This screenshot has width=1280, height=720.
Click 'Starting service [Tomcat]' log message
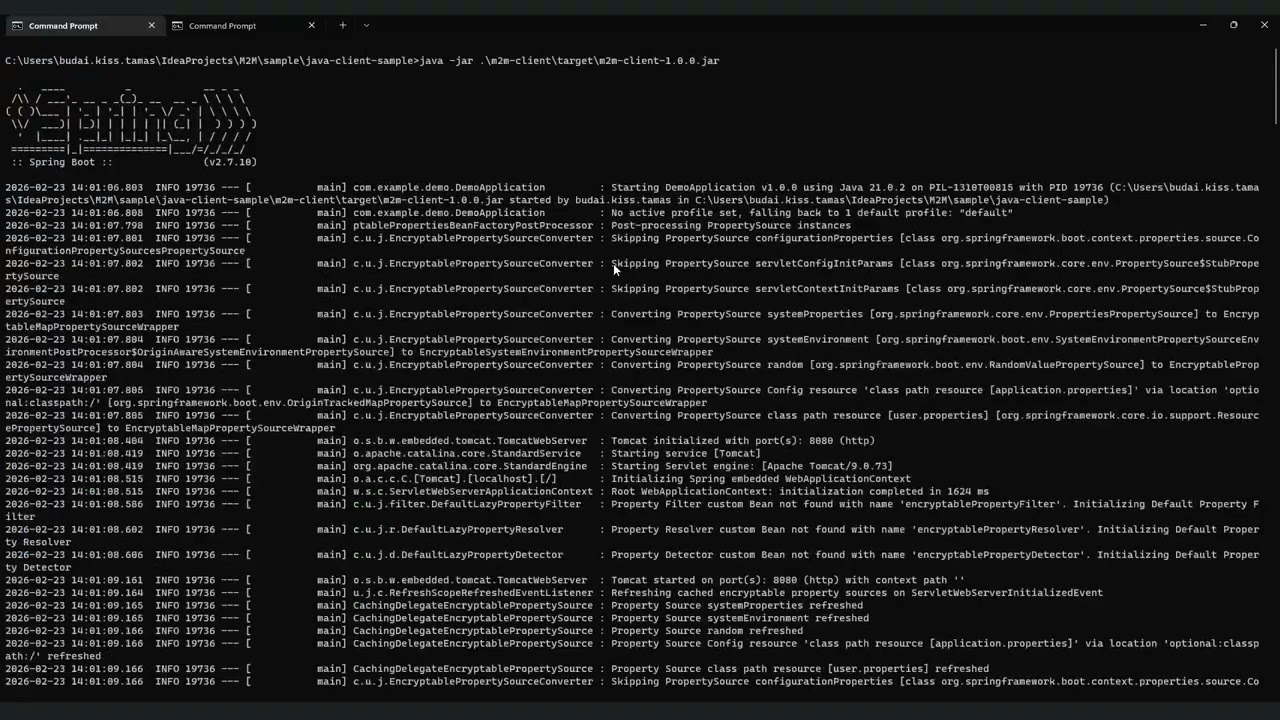click(x=686, y=454)
